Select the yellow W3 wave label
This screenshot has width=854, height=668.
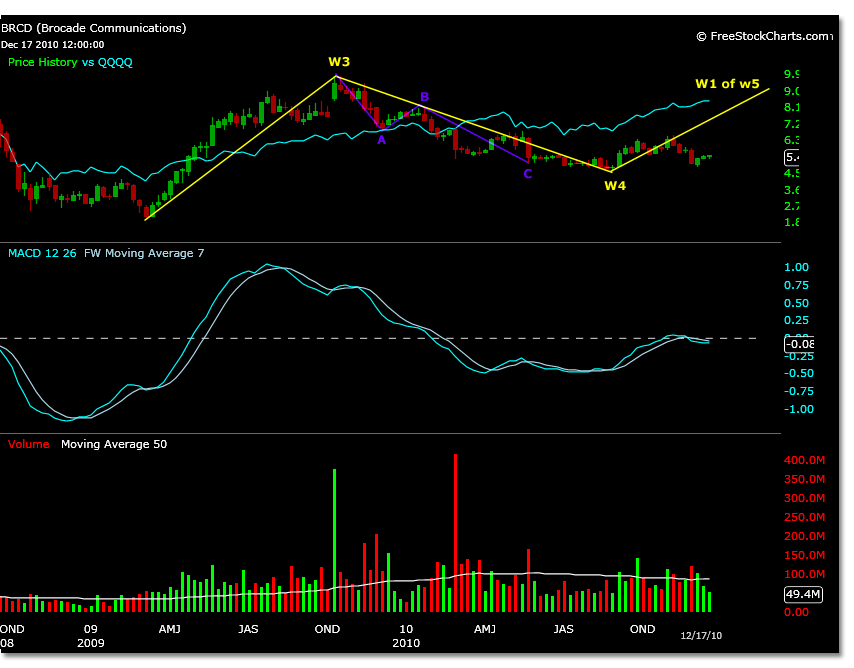tap(339, 62)
